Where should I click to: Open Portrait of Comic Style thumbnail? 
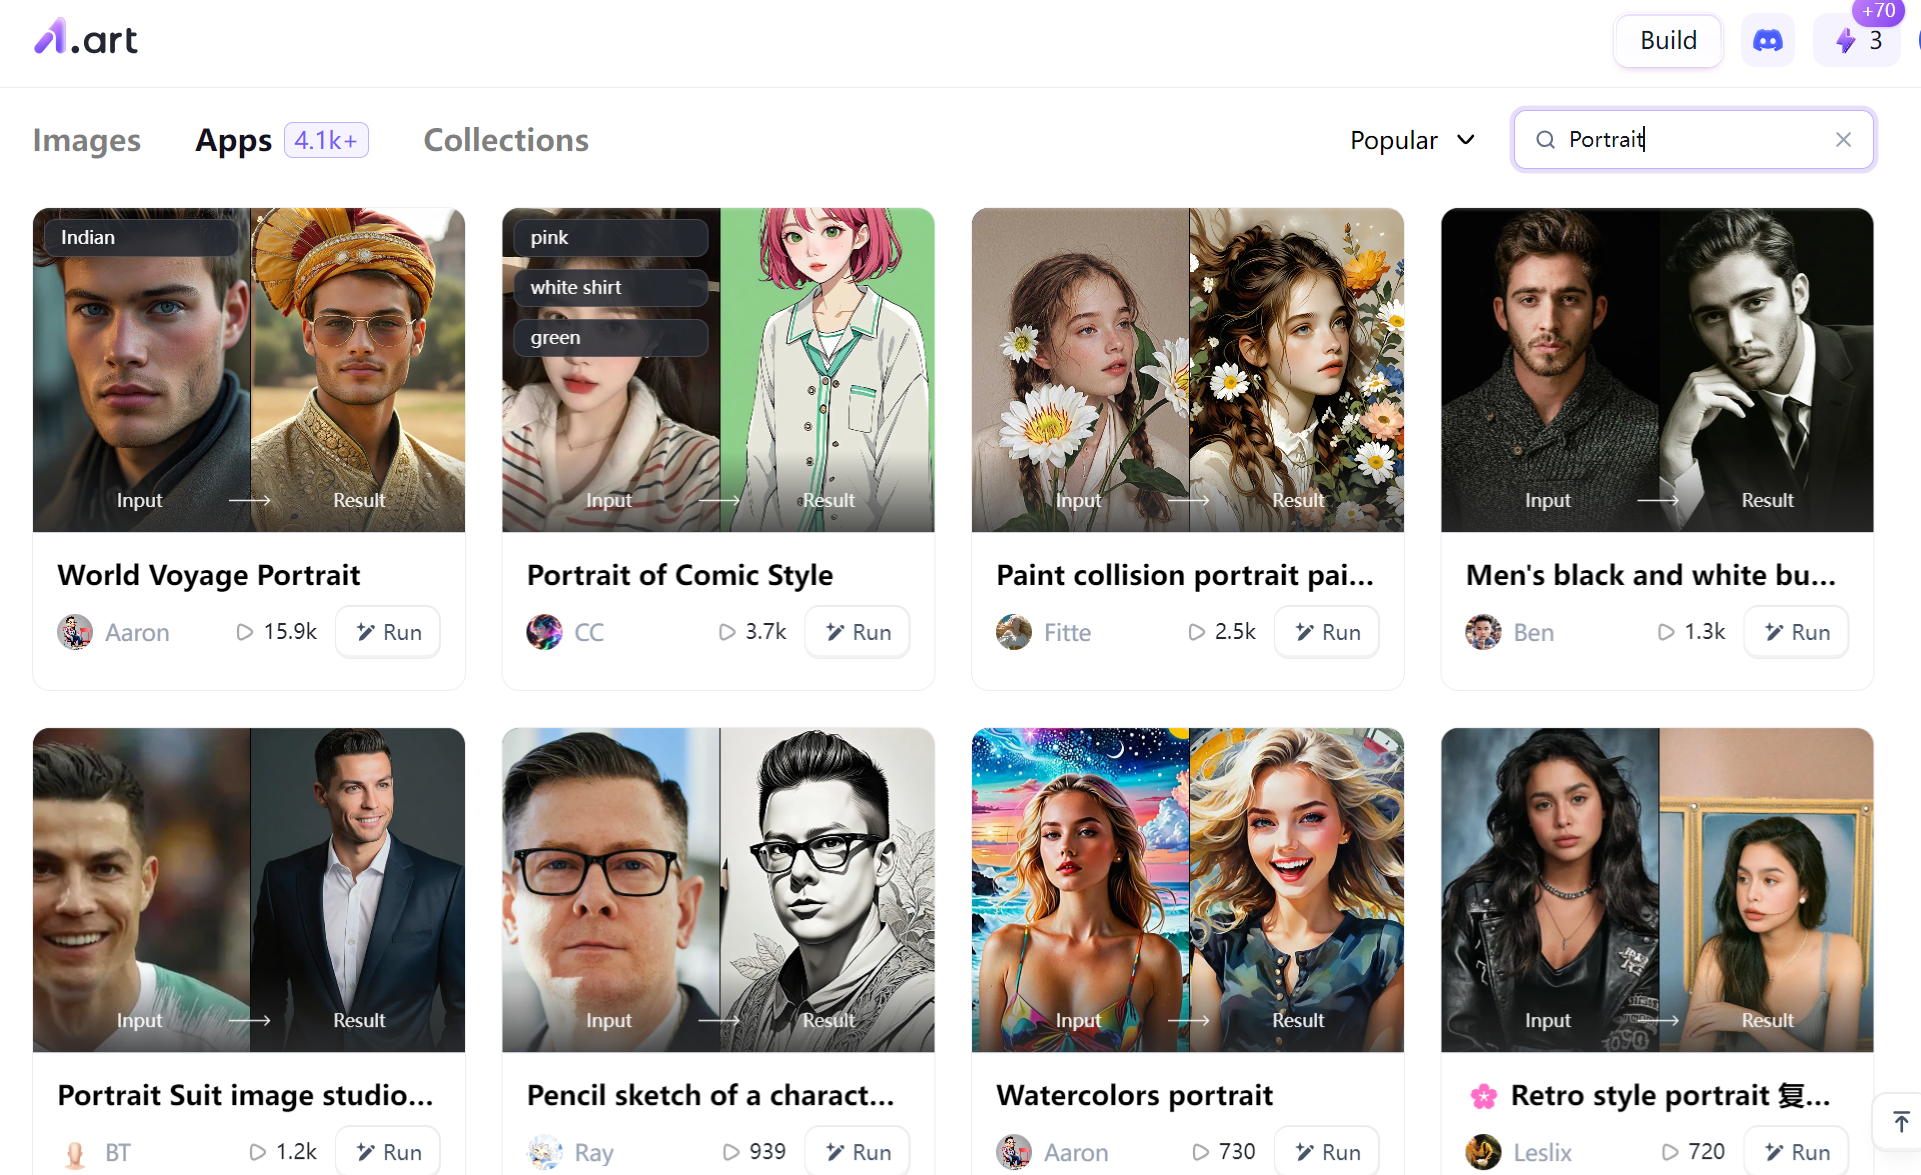point(718,370)
